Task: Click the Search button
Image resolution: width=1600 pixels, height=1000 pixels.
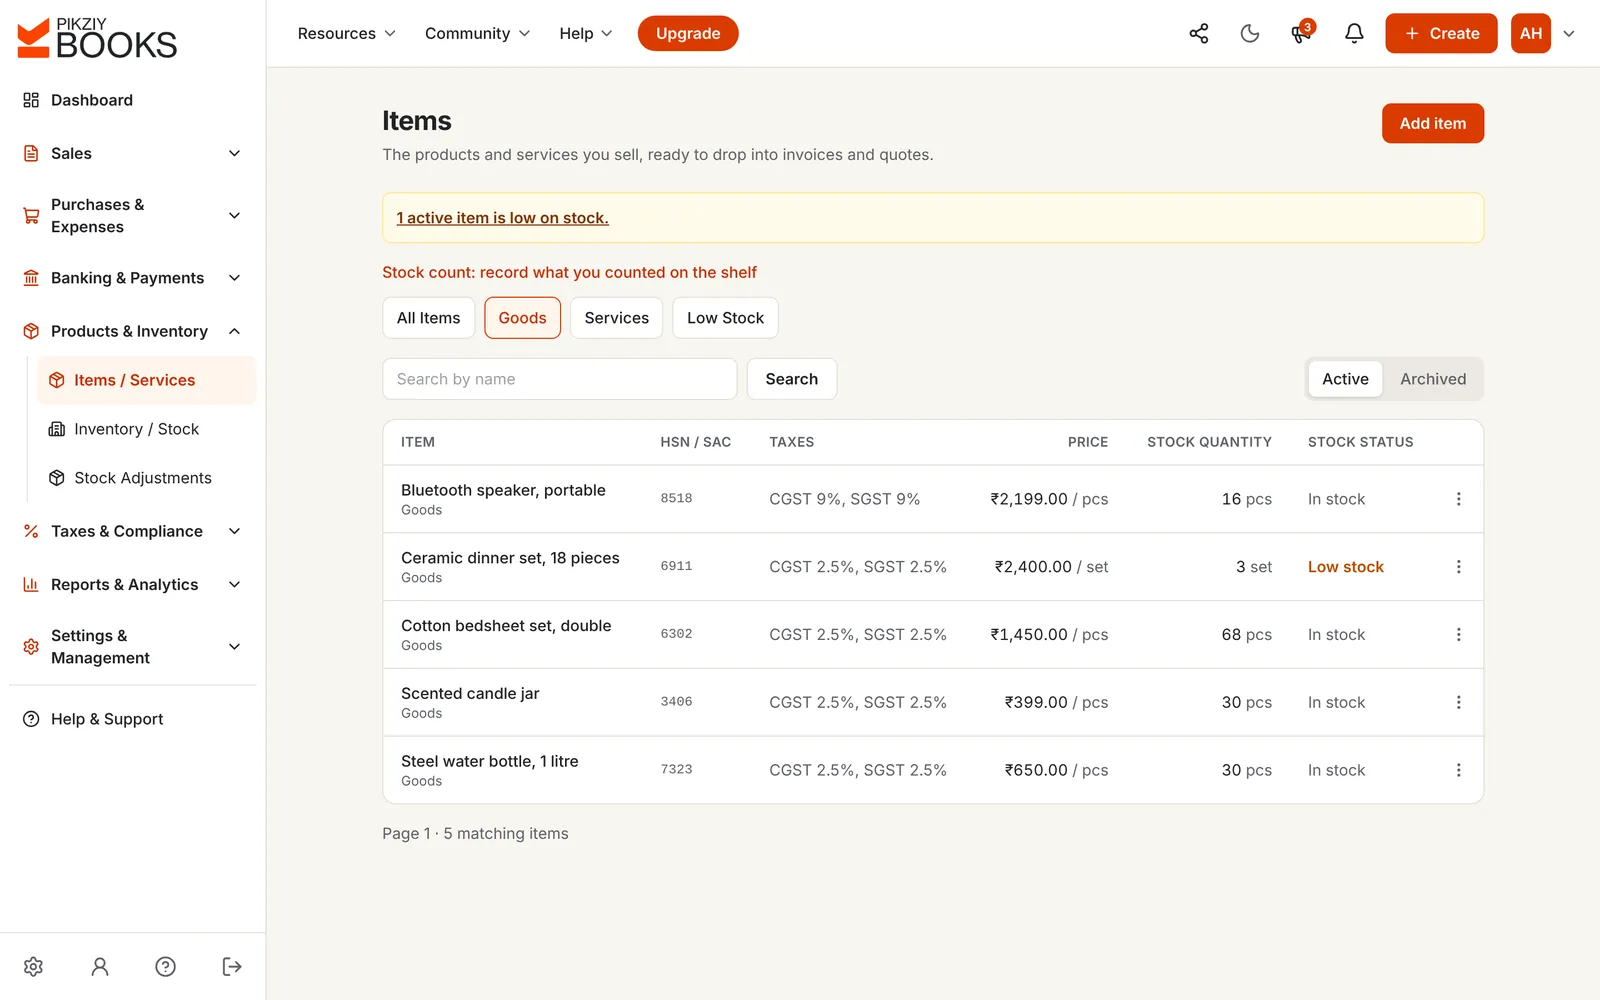Action: coord(791,379)
